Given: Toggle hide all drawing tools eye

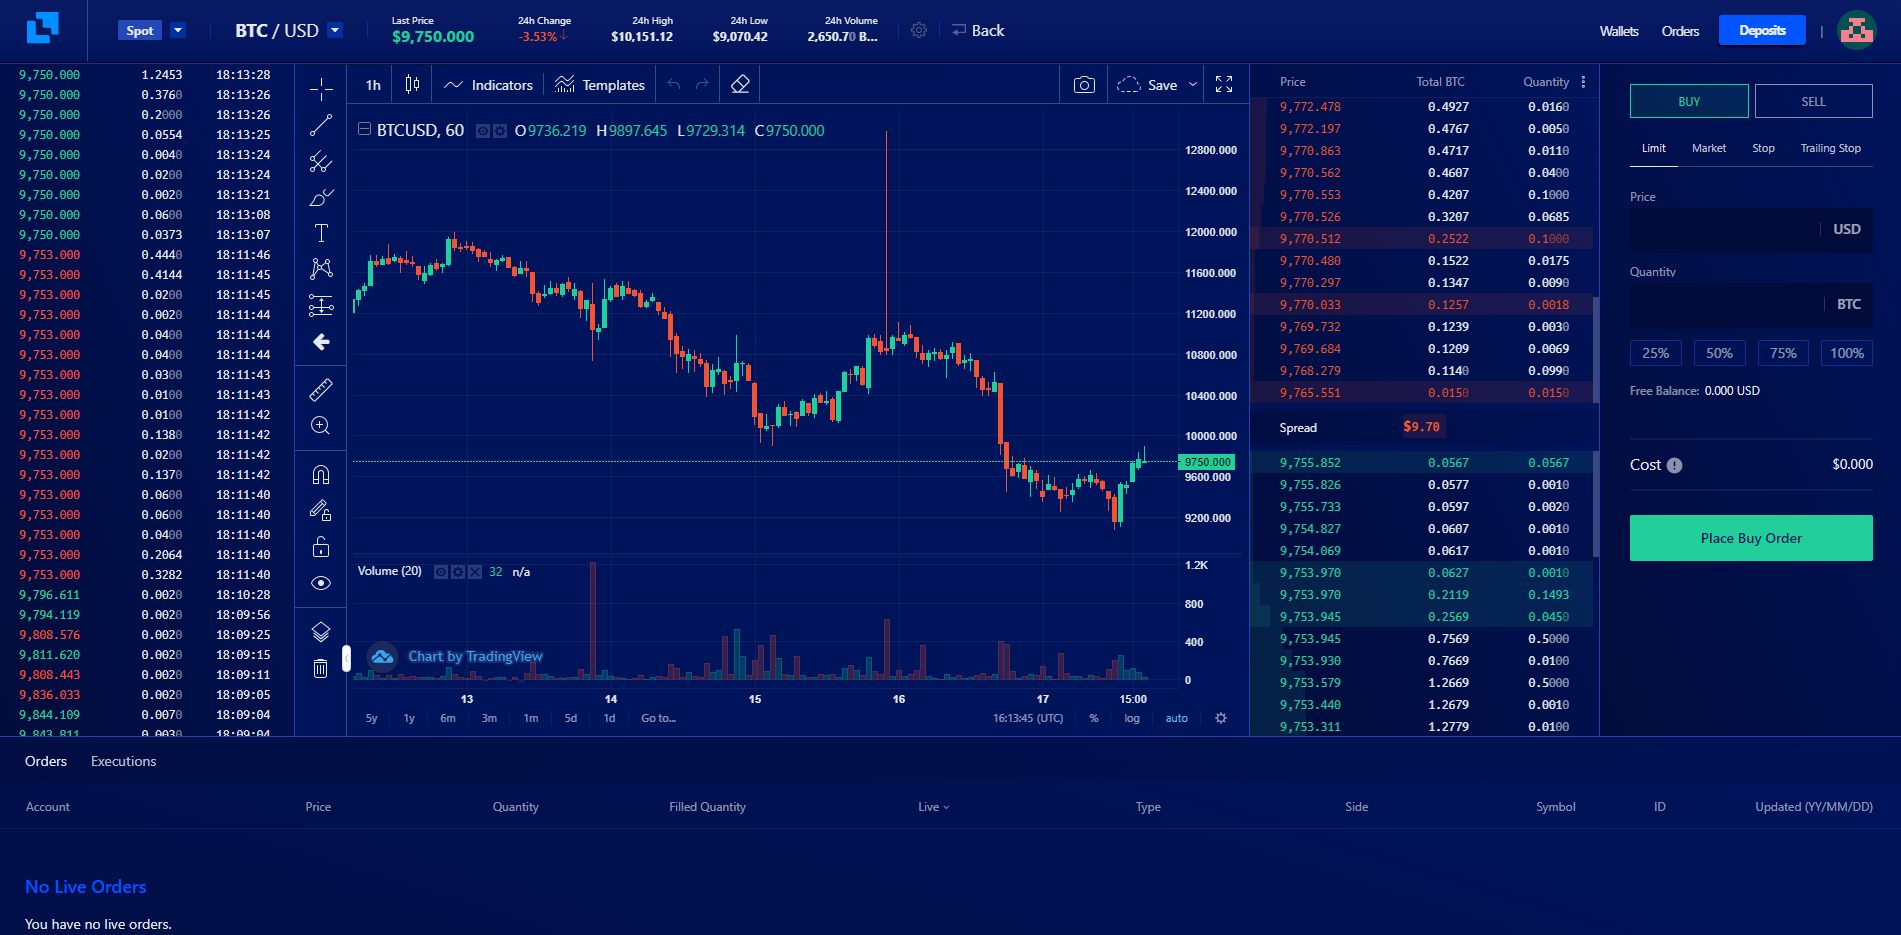Looking at the screenshot, I should point(321,583).
